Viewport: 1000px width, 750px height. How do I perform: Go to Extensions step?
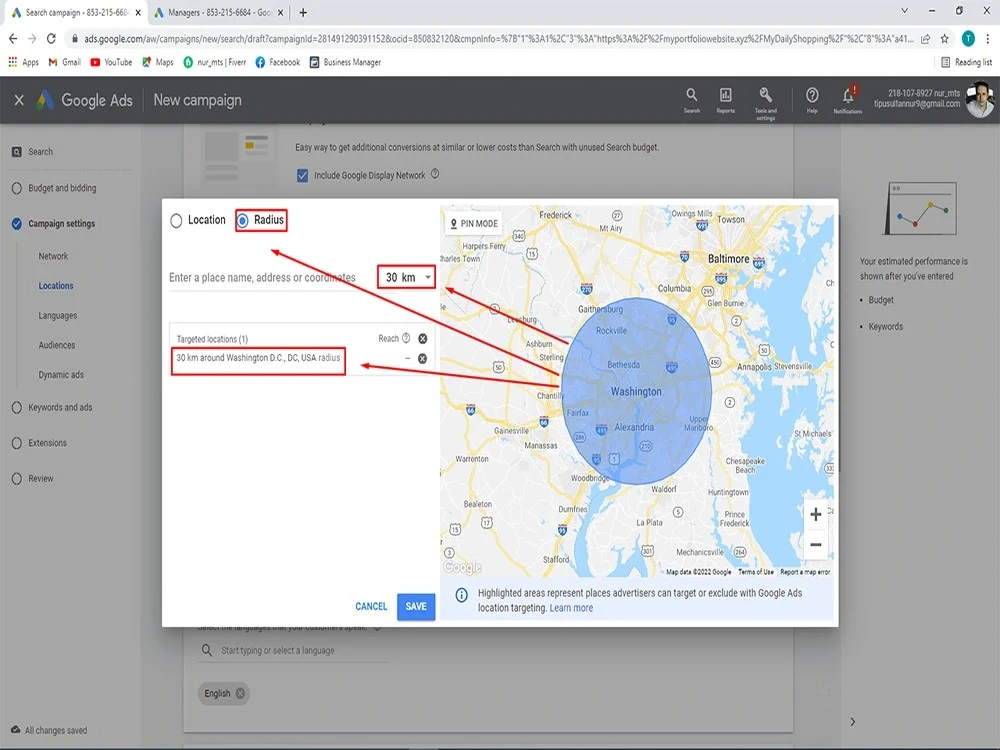click(x=47, y=443)
